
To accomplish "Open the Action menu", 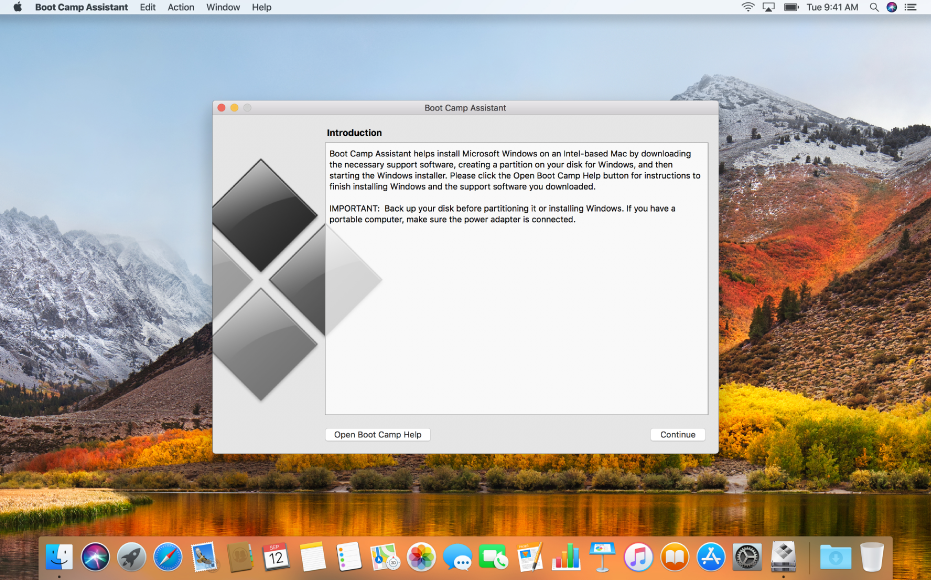I will click(x=181, y=7).
